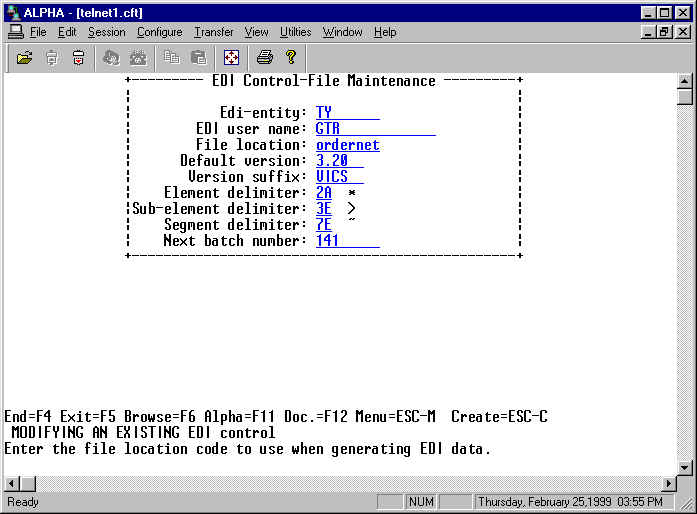The height and width of the screenshot is (514, 697).
Task: Click the Next batch number field 141
Action: [328, 241]
